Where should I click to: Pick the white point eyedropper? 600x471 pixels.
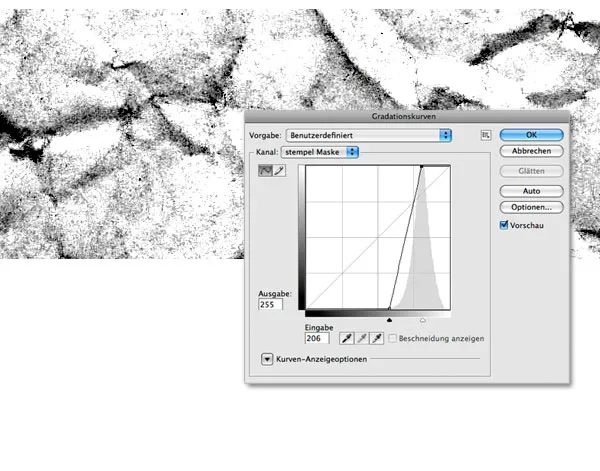click(377, 338)
